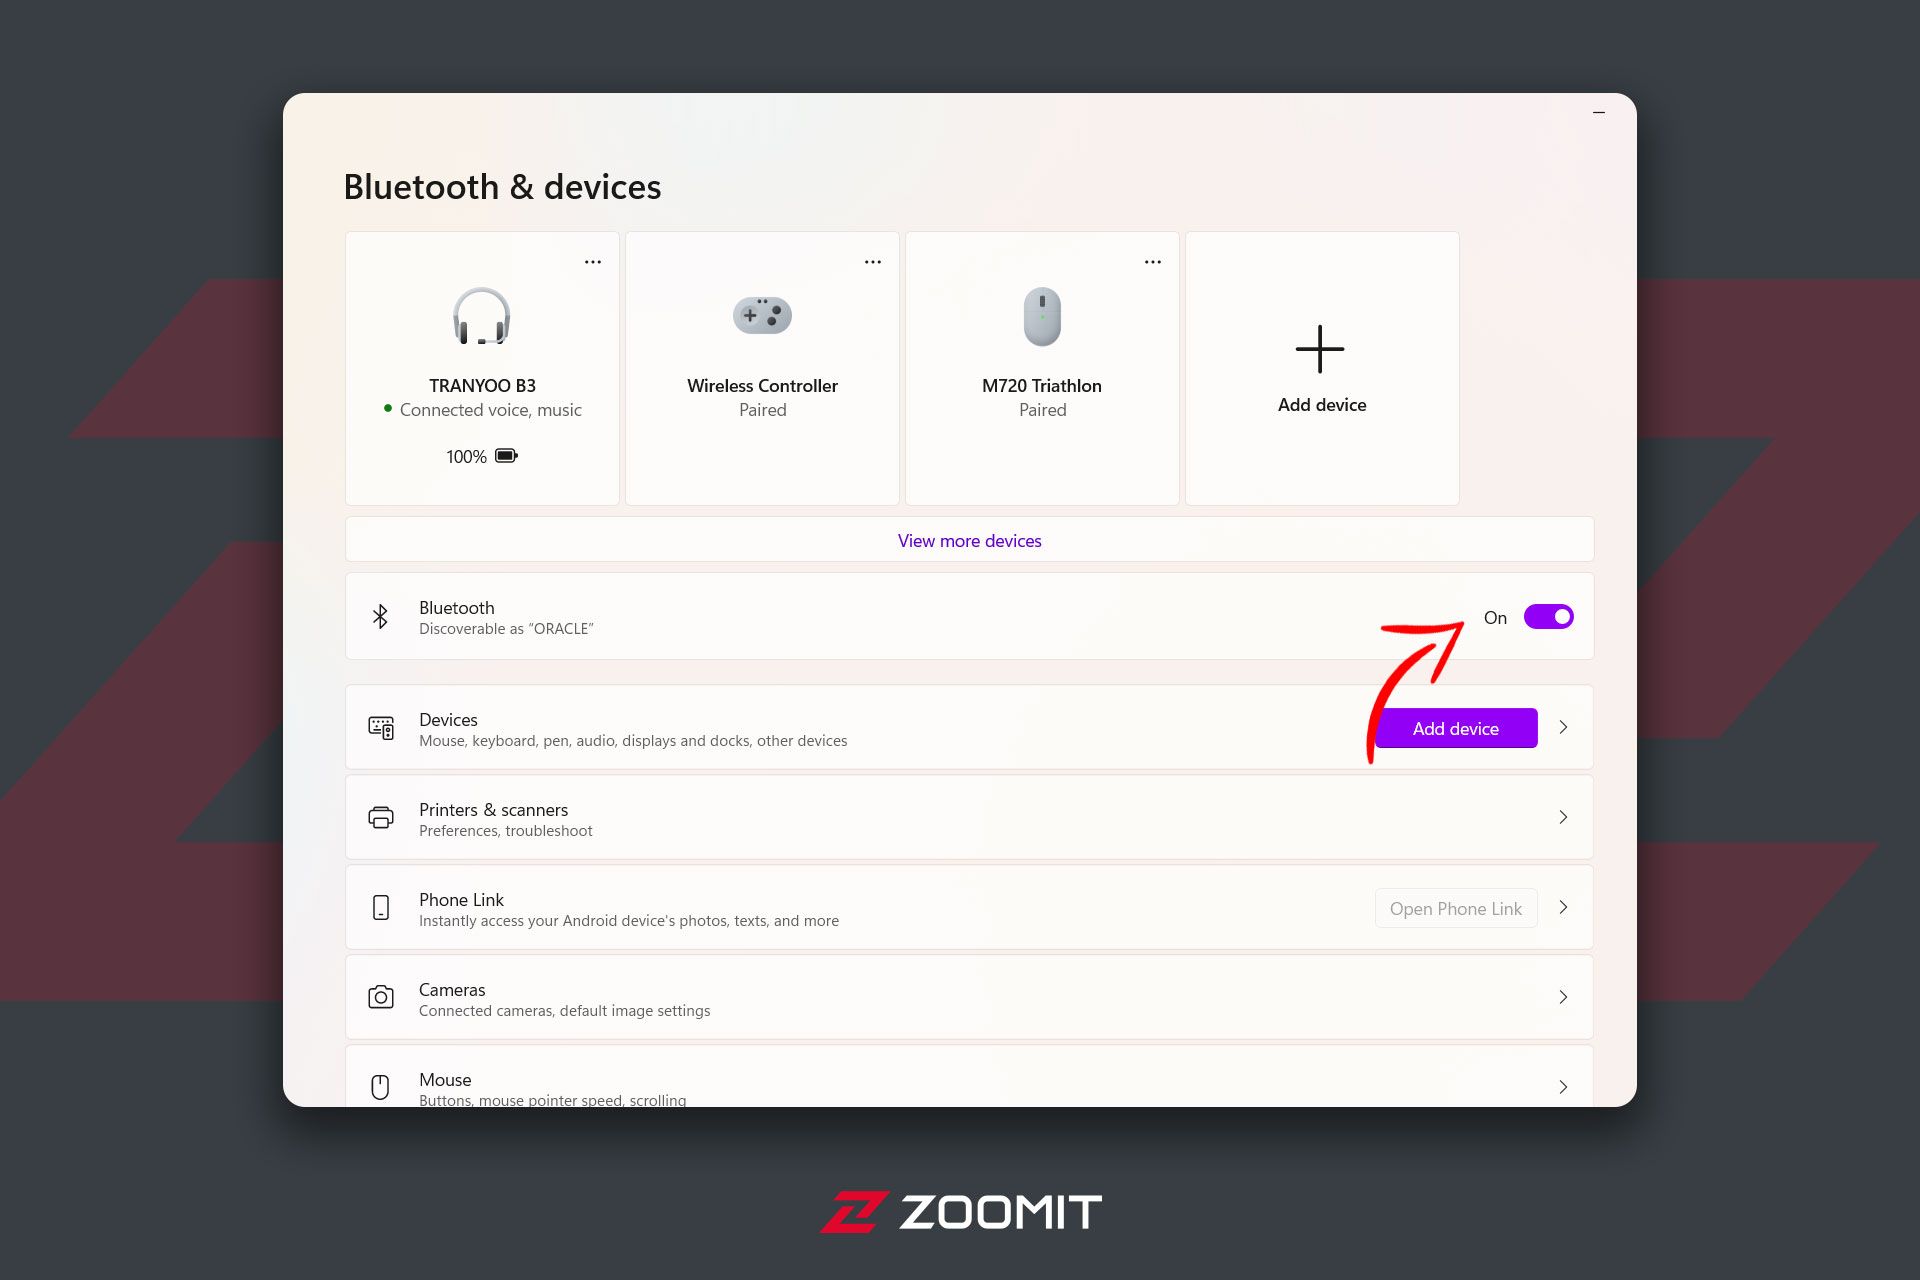Image resolution: width=1920 pixels, height=1280 pixels.
Task: Click the Devices keyboard/mouse icon
Action: pos(380,729)
